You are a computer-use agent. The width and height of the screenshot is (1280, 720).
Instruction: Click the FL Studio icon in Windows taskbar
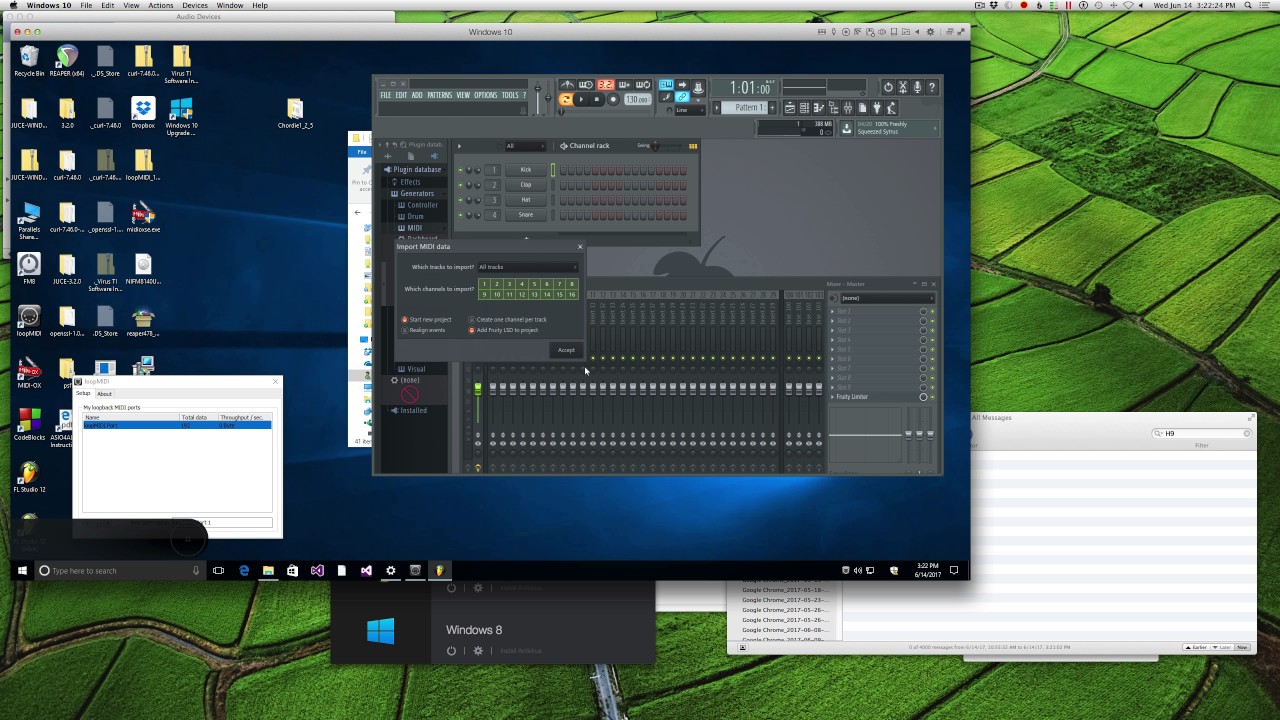point(439,571)
